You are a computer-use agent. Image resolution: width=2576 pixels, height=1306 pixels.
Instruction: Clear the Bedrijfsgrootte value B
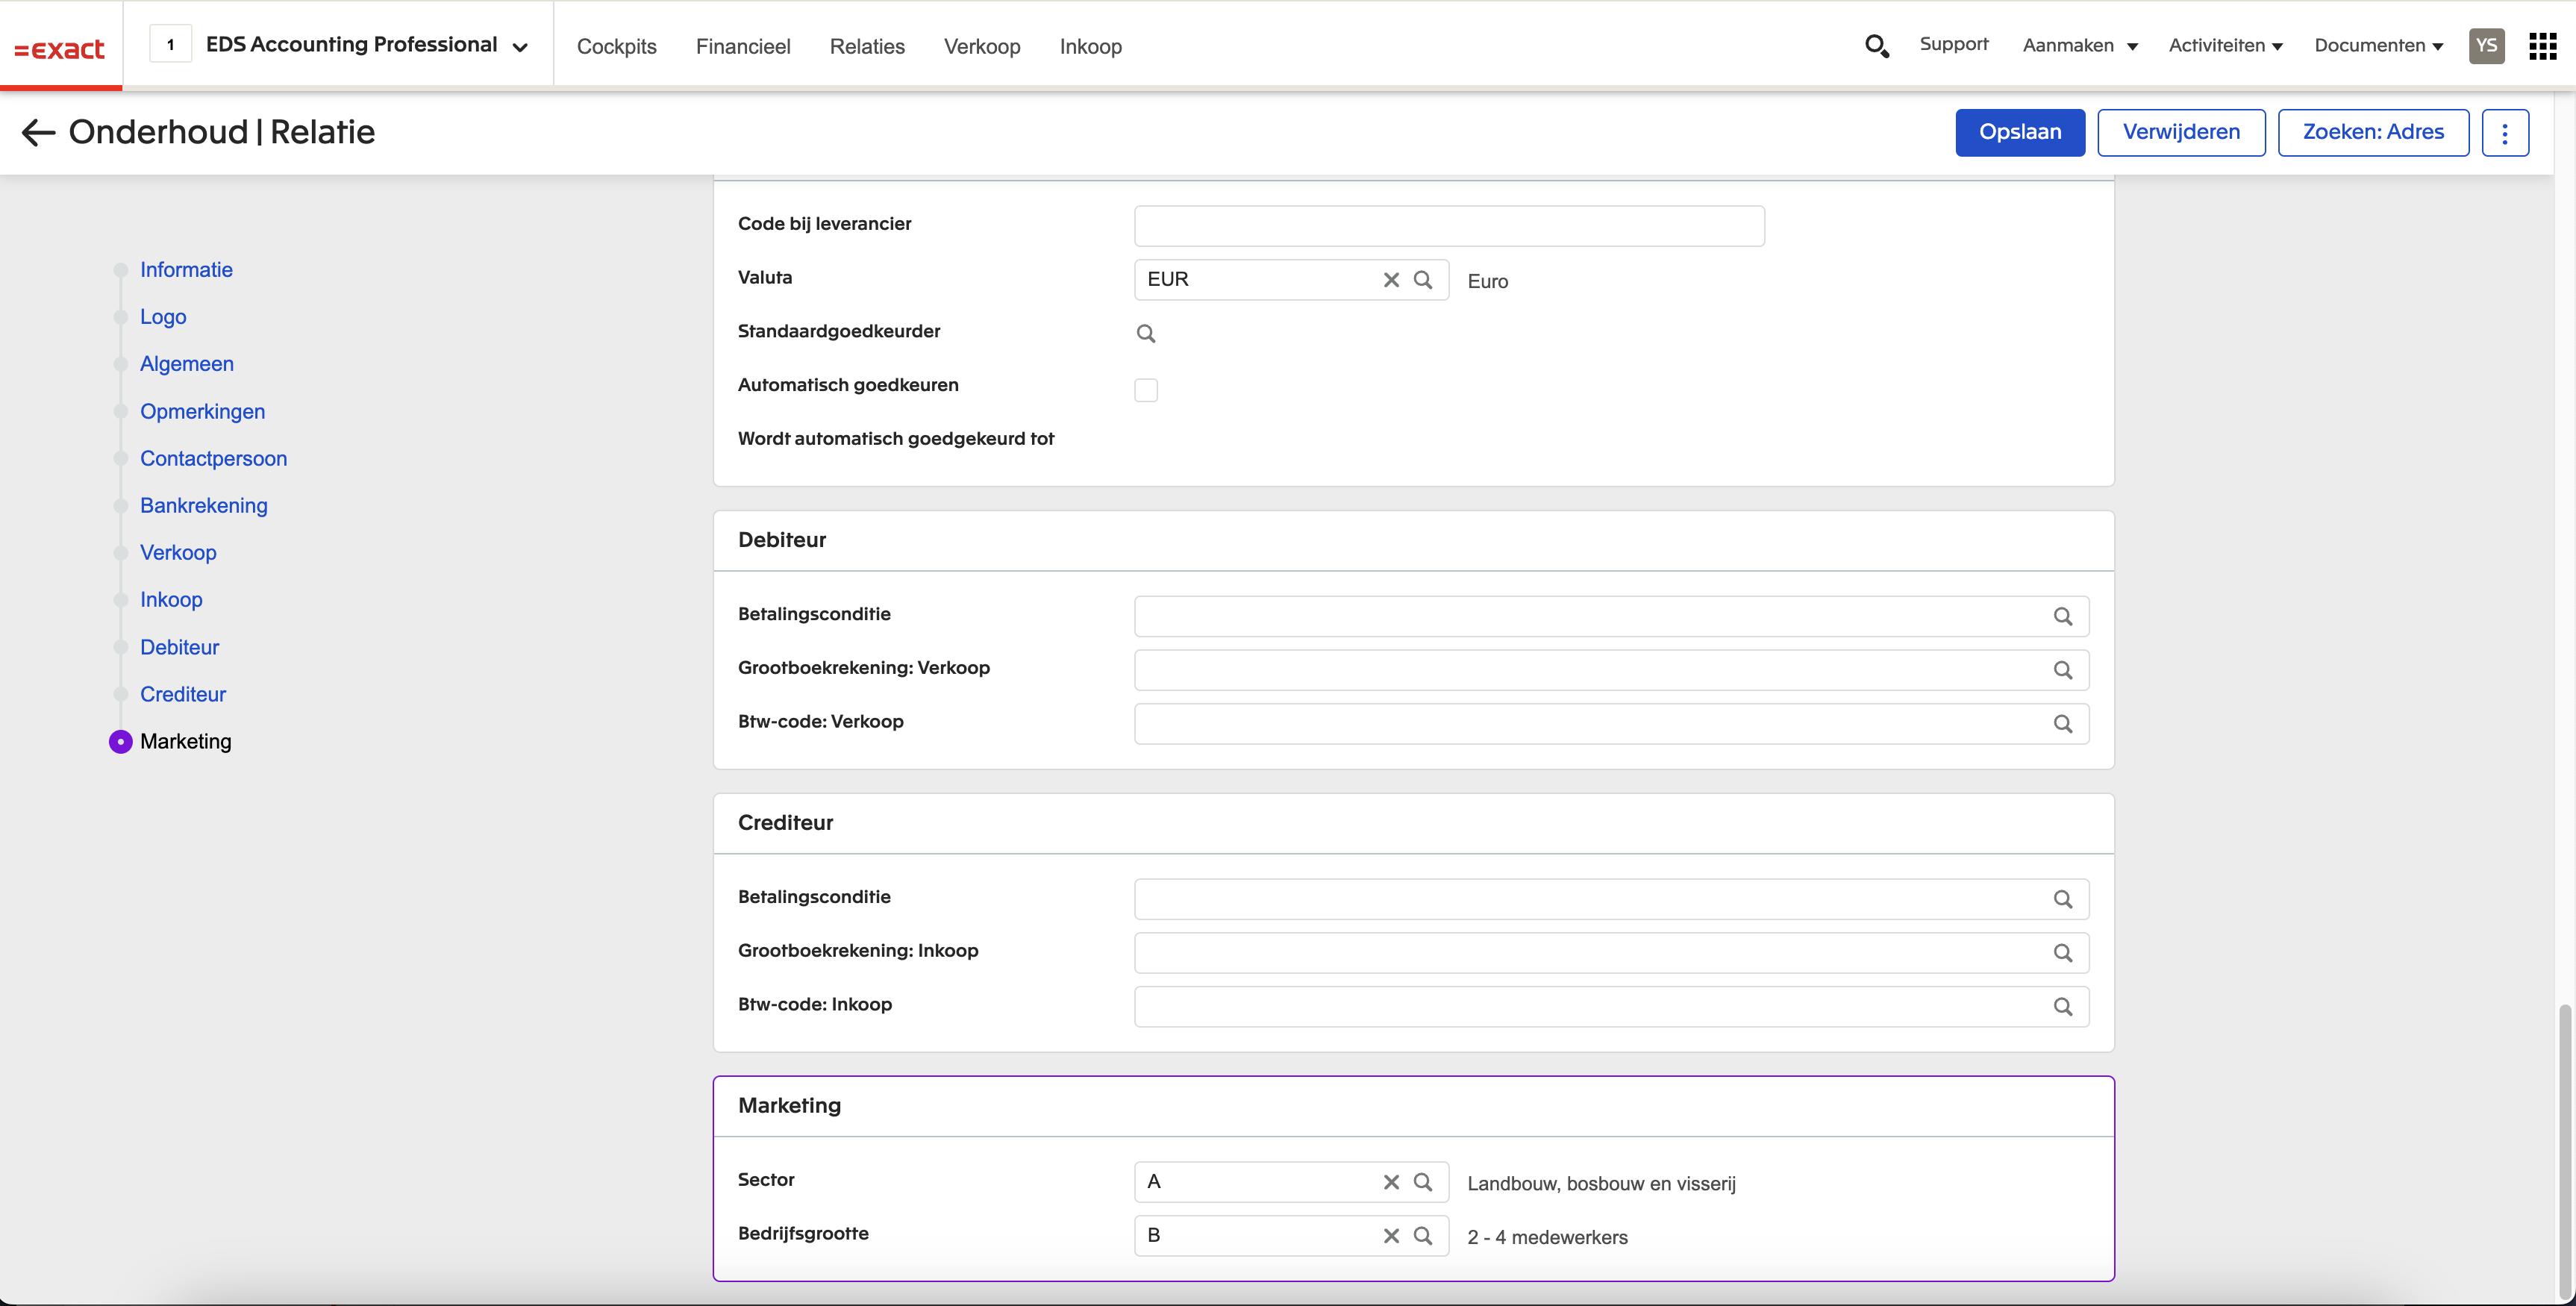coord(1390,1236)
